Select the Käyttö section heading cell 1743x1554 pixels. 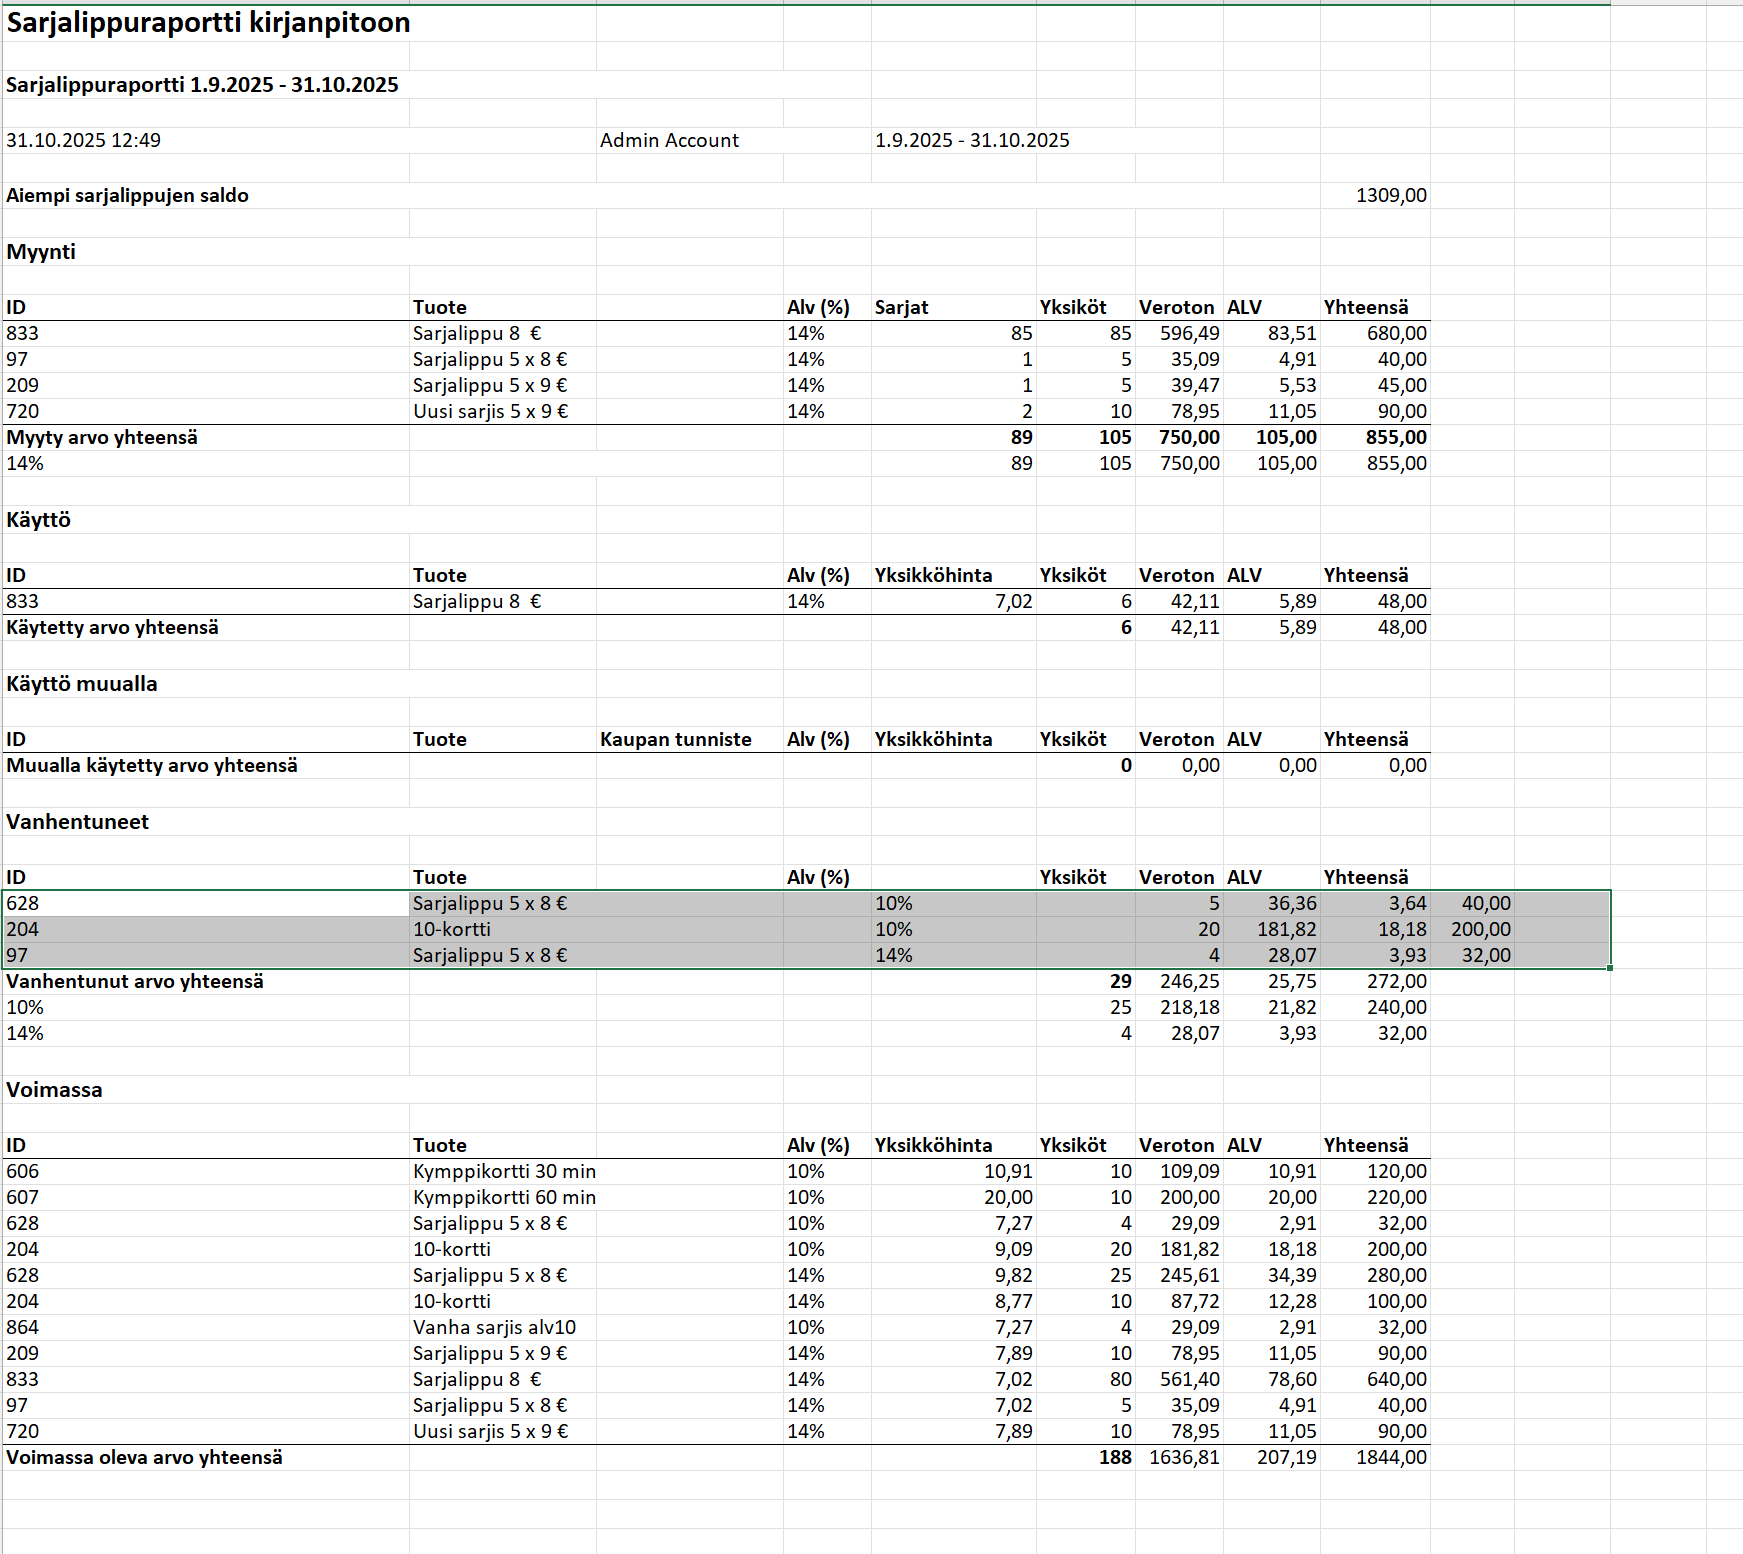39,520
